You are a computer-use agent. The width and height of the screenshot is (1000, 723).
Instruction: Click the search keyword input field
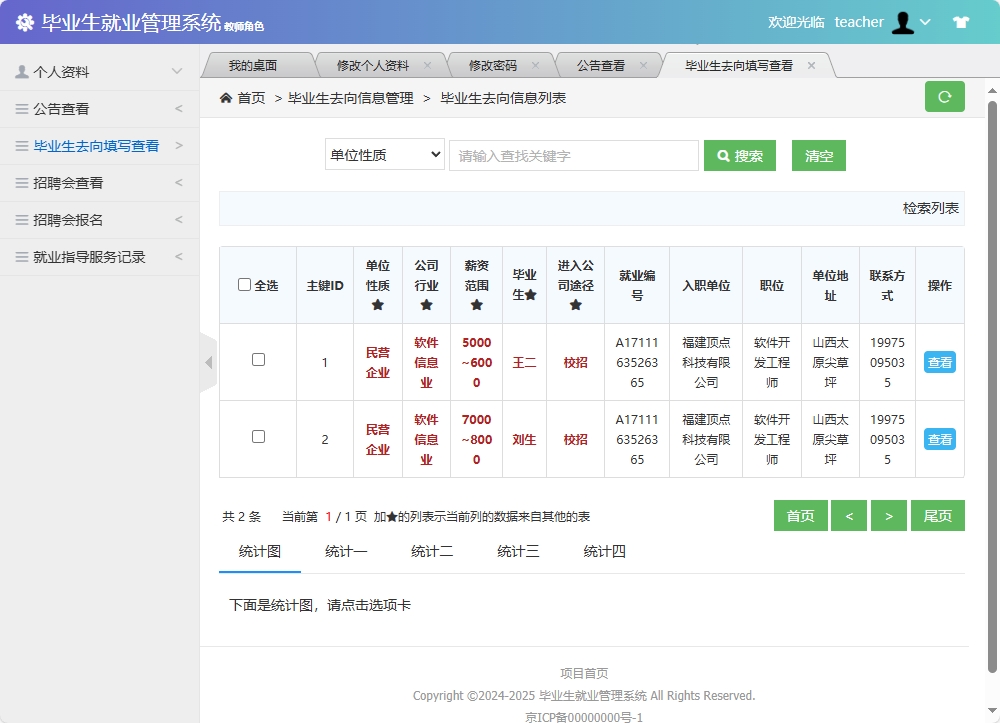pos(573,155)
